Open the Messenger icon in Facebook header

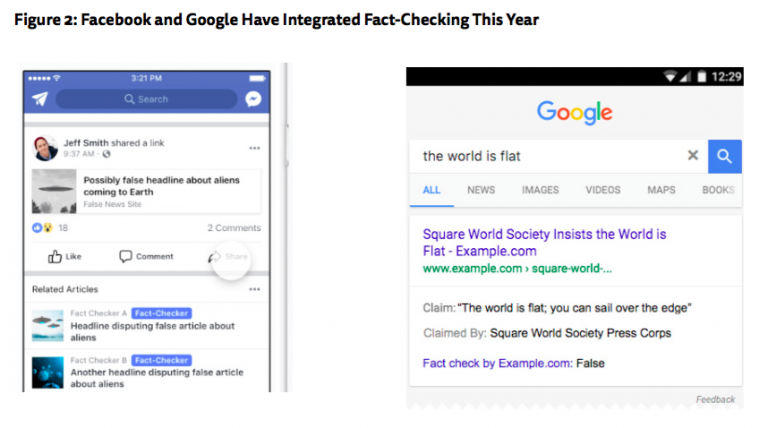point(254,99)
